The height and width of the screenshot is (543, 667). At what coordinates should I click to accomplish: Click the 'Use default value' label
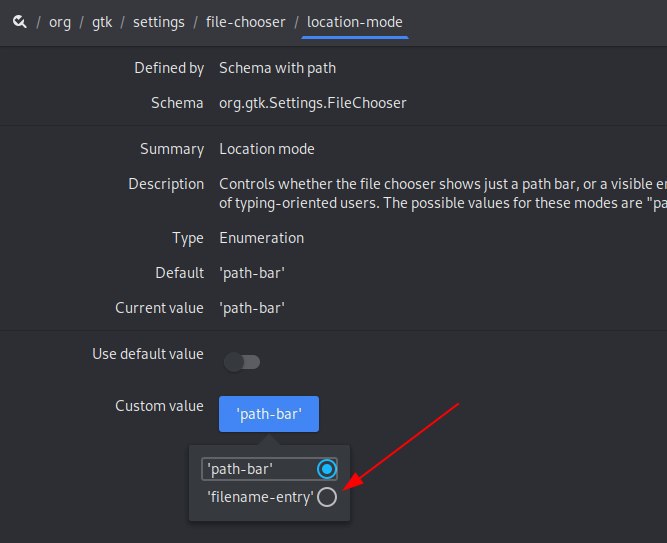(148, 354)
